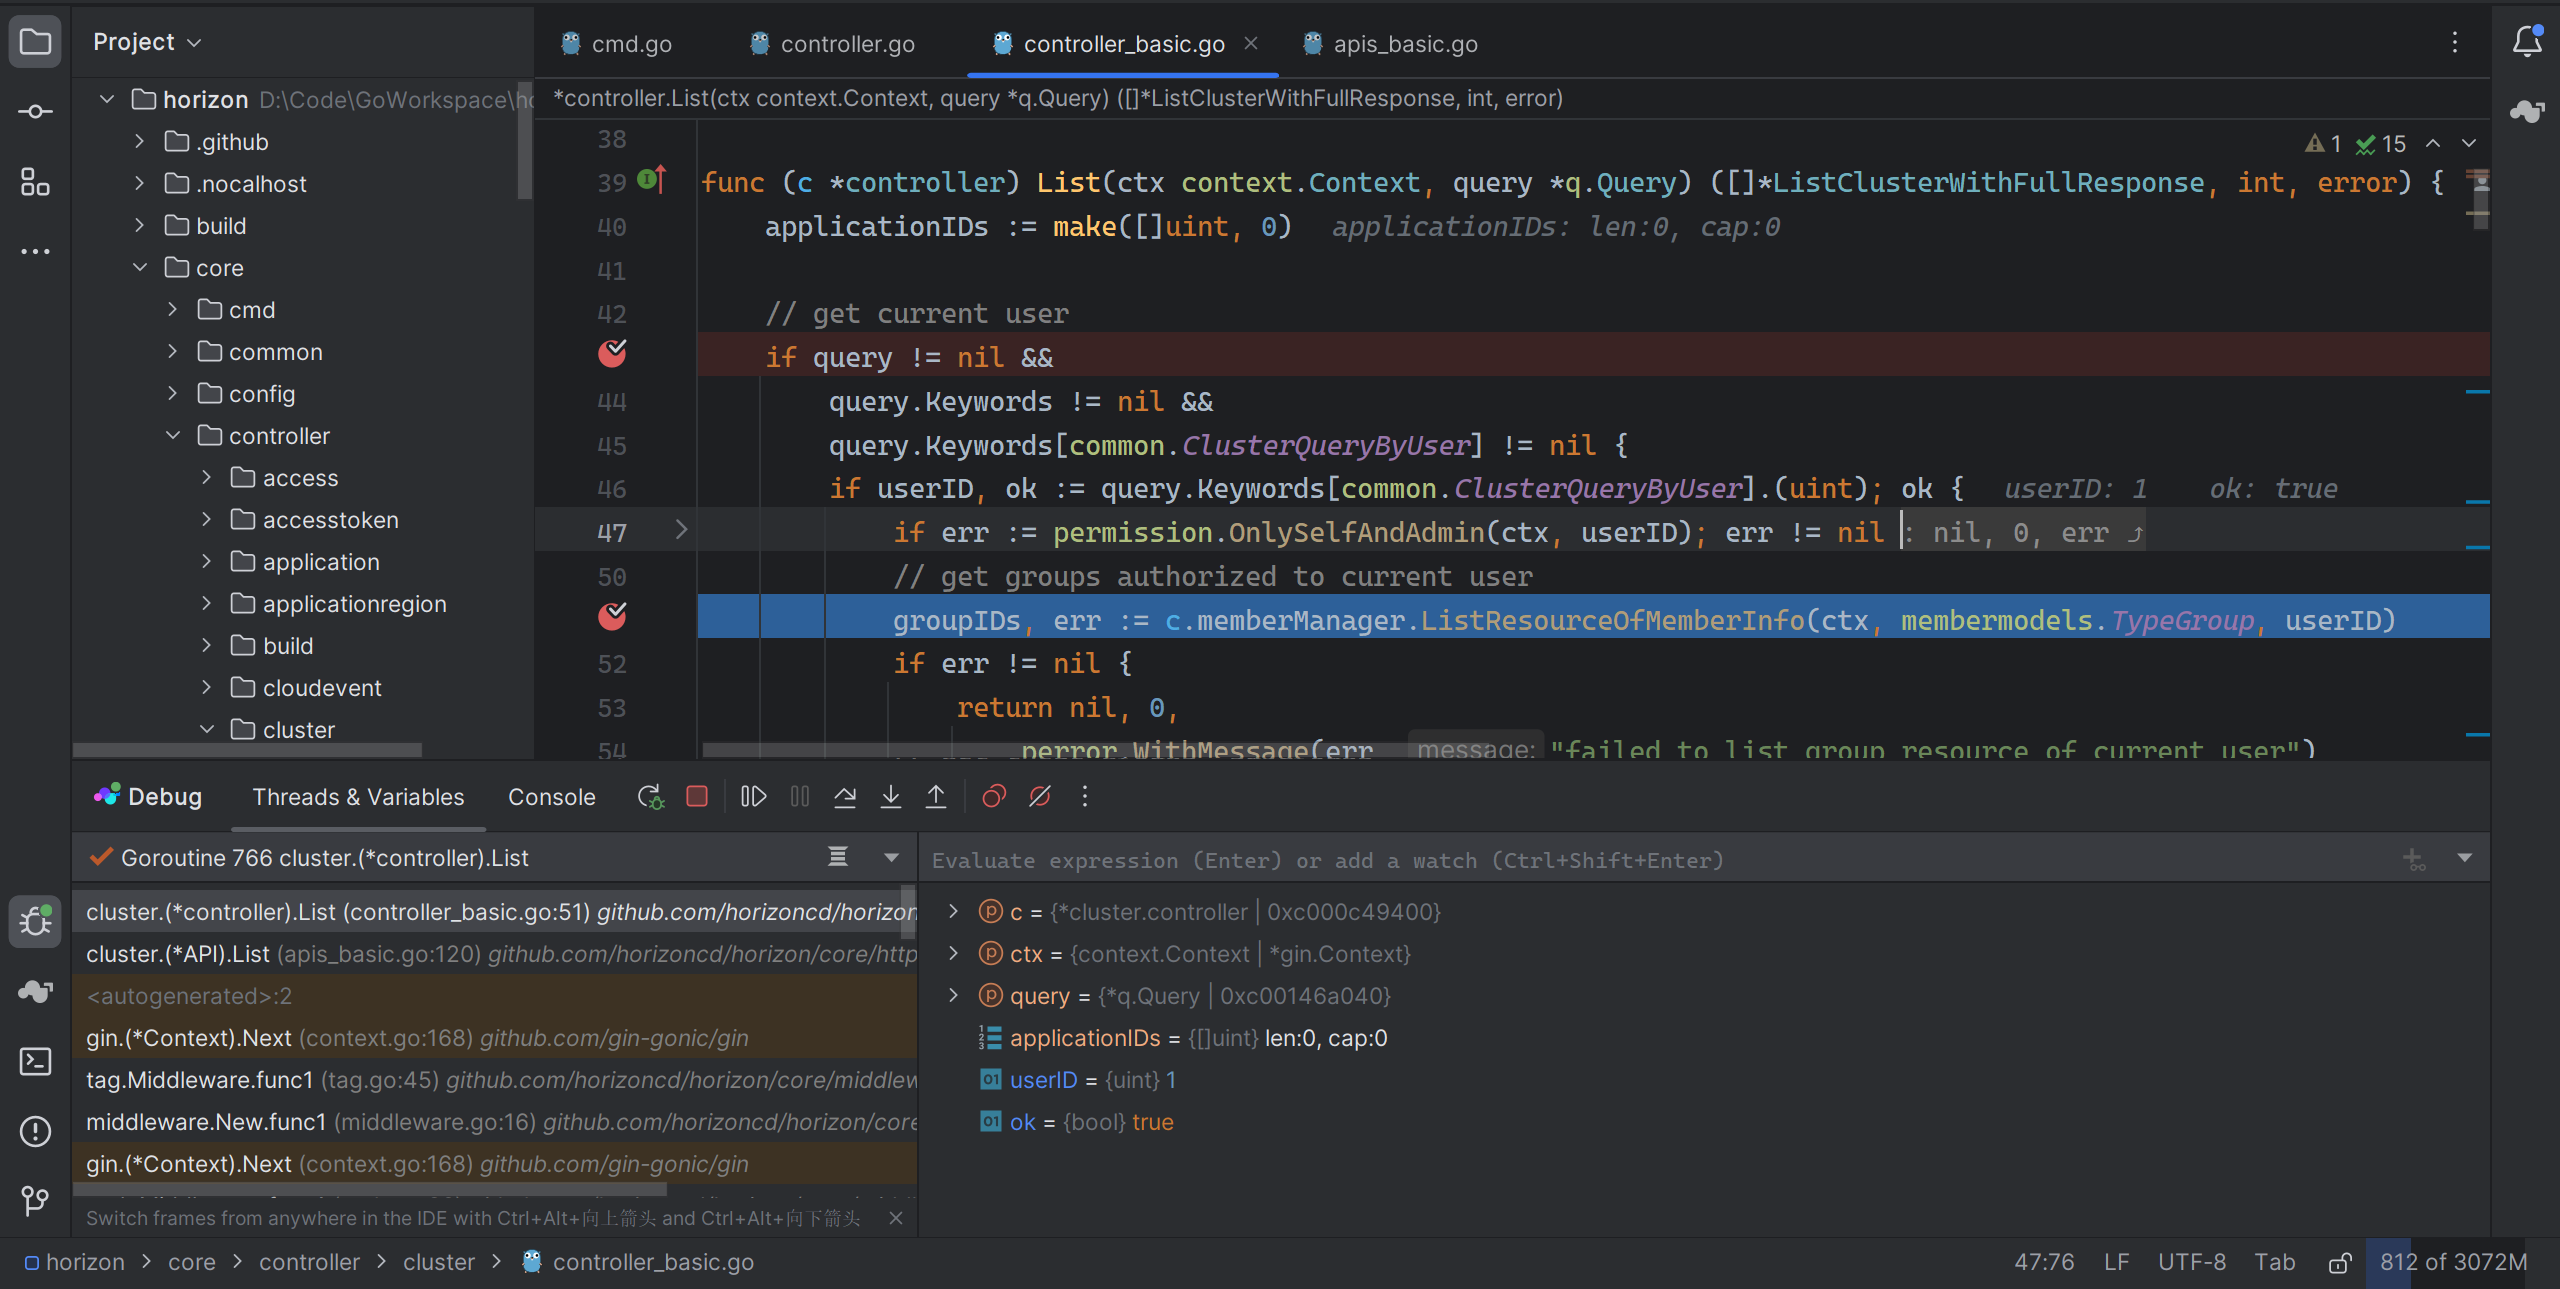Screen dimensions: 2560x1289
Task: Close the controller_basic.go tab
Action: [1251, 43]
